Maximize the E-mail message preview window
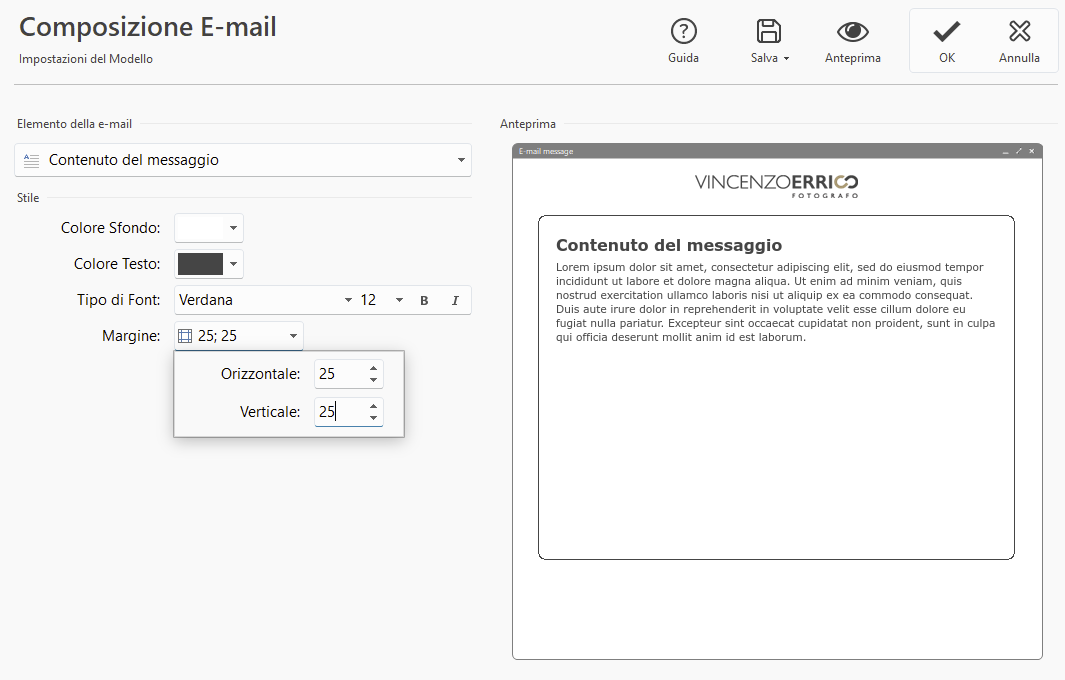 1019,151
